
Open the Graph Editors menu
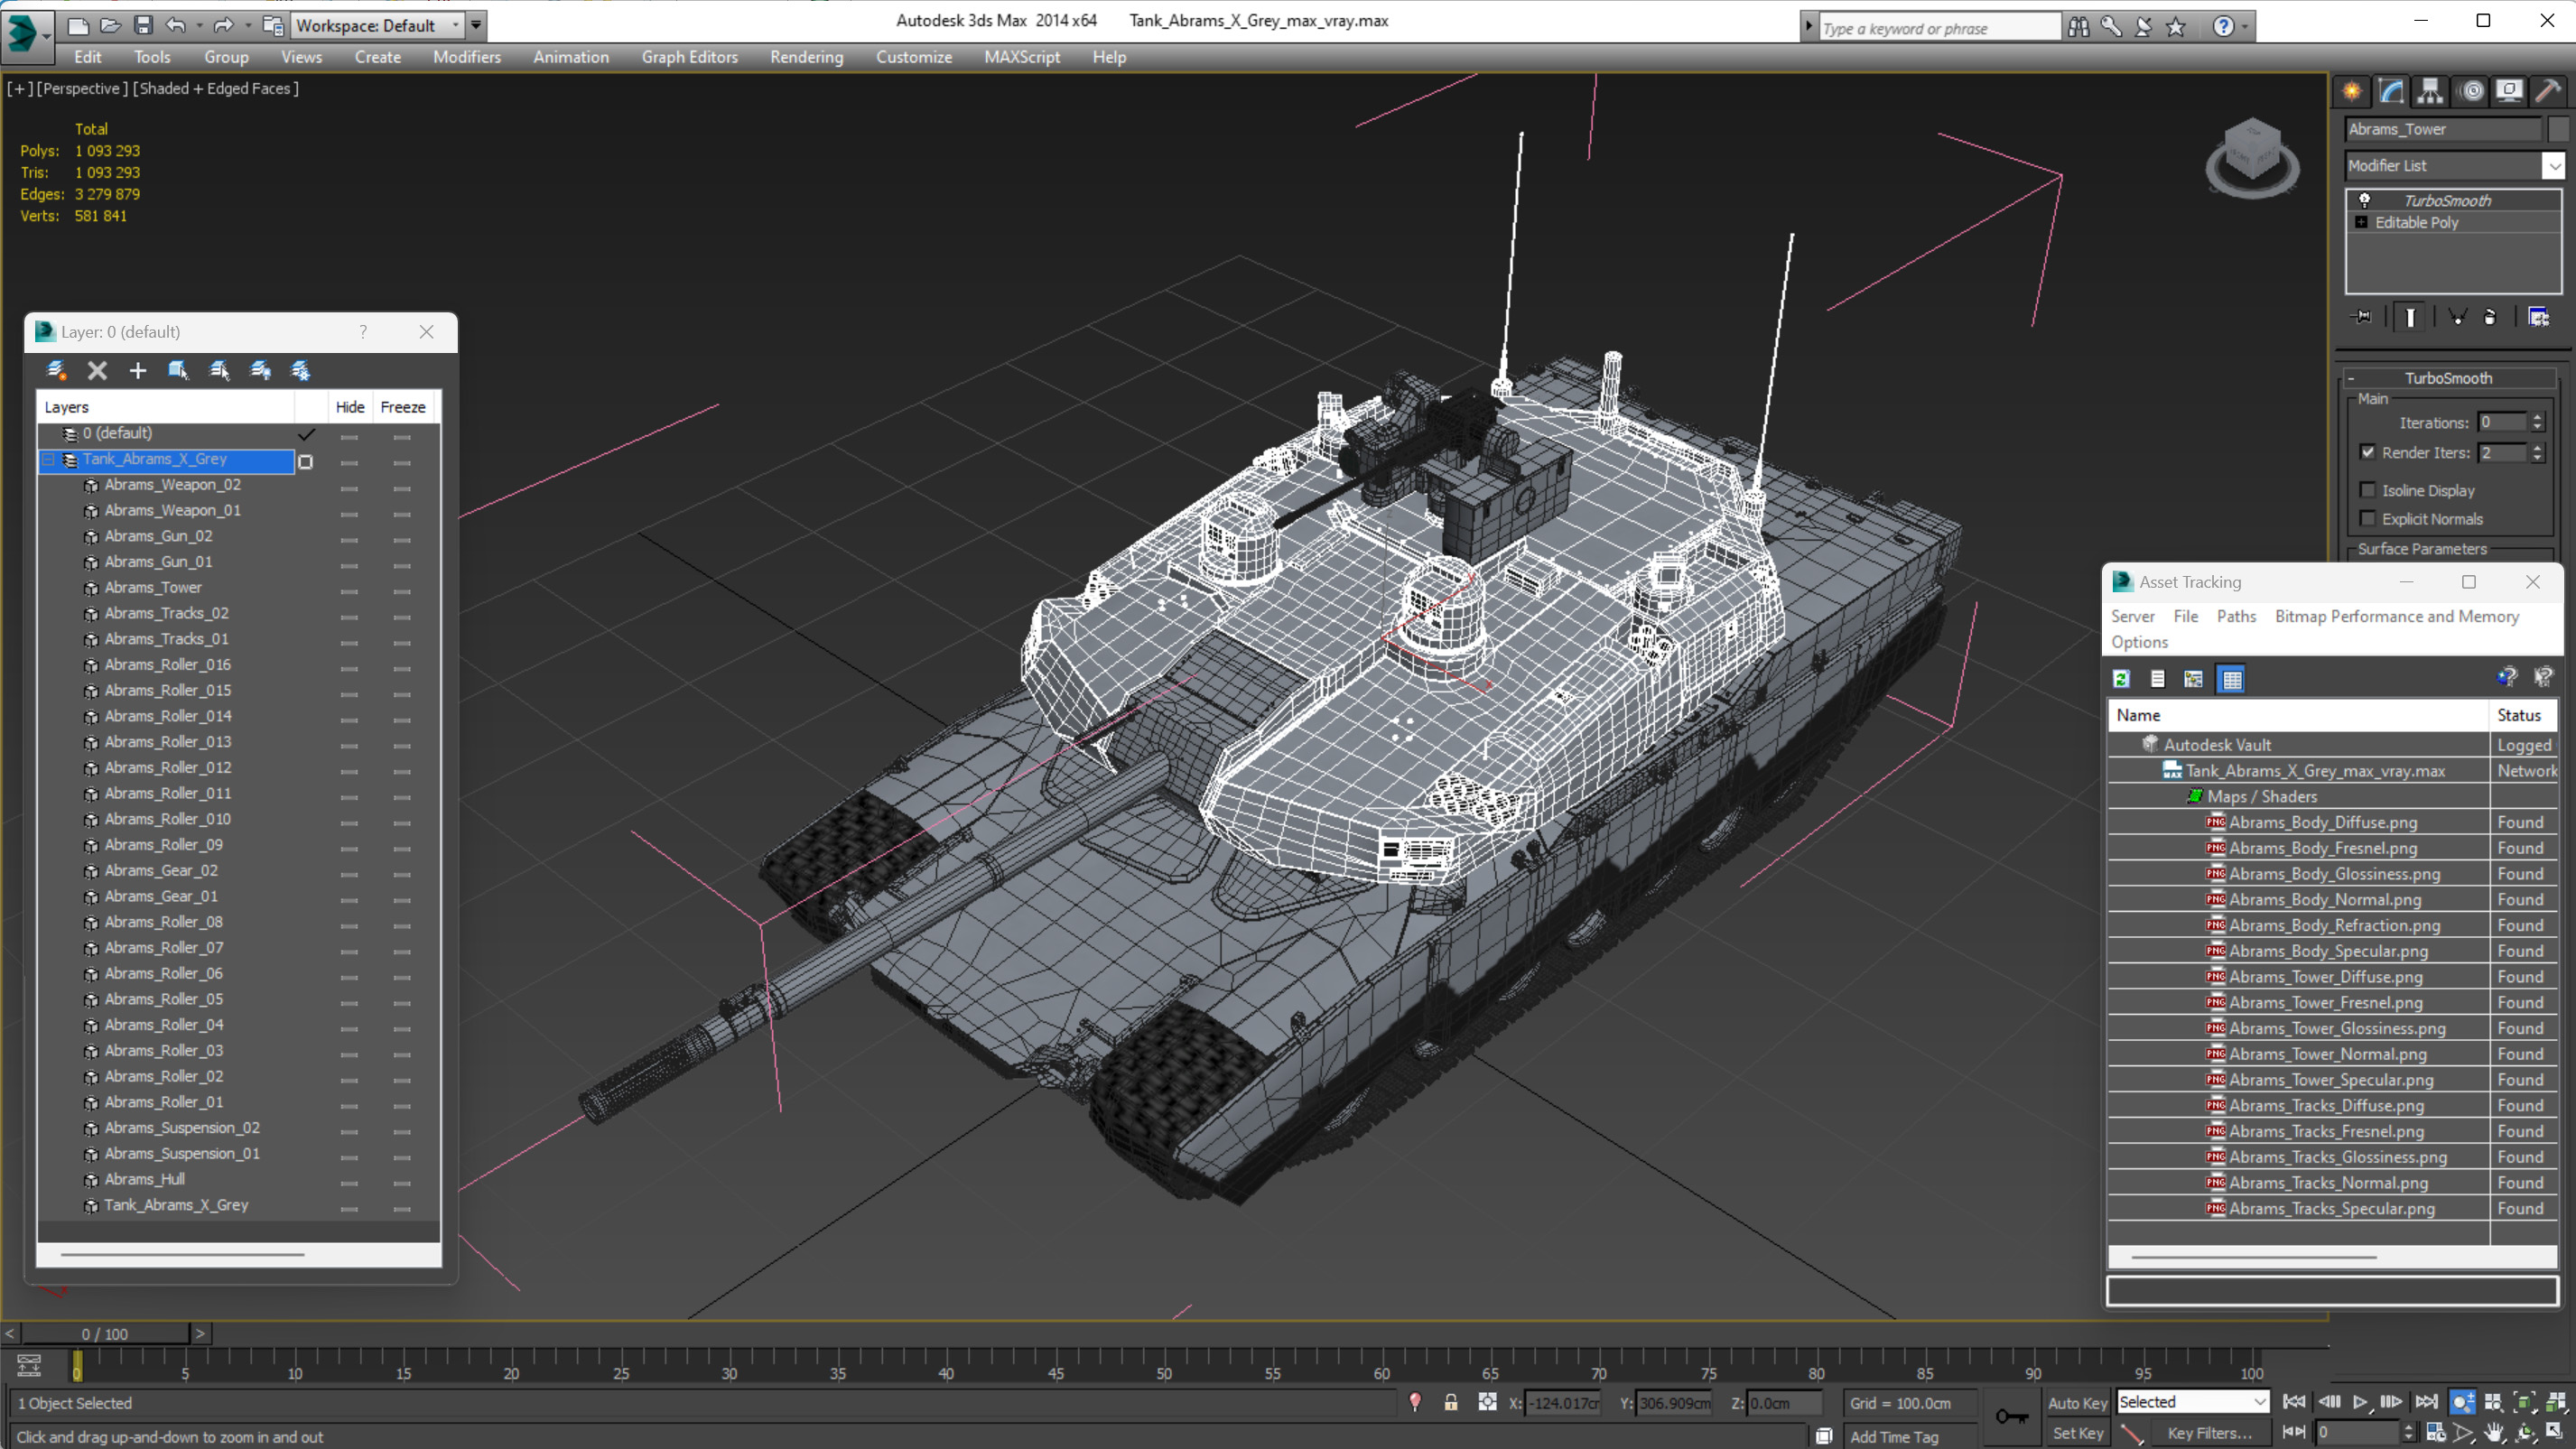[x=689, y=57]
